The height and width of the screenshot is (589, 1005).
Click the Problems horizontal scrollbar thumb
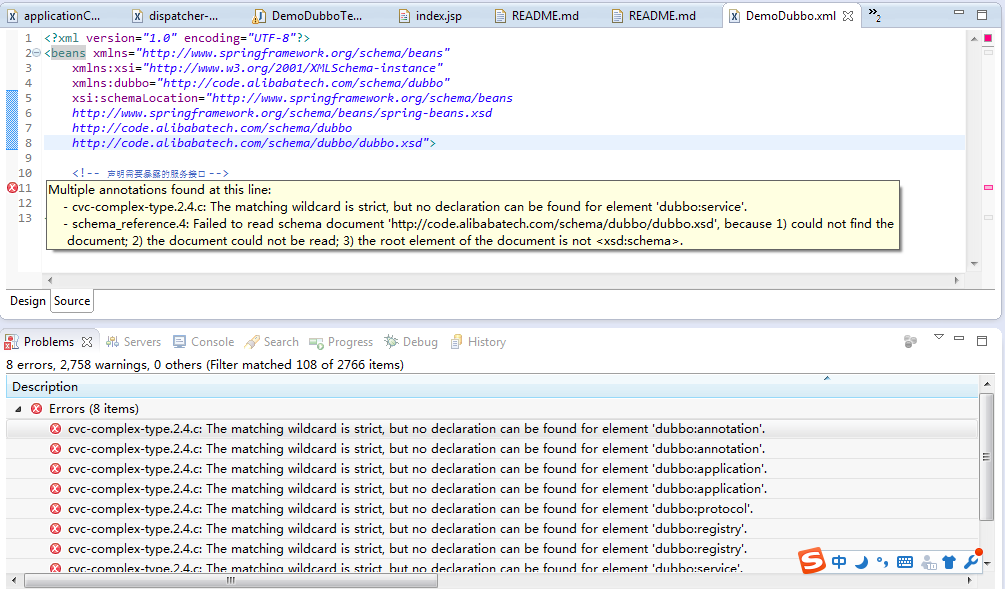click(231, 581)
